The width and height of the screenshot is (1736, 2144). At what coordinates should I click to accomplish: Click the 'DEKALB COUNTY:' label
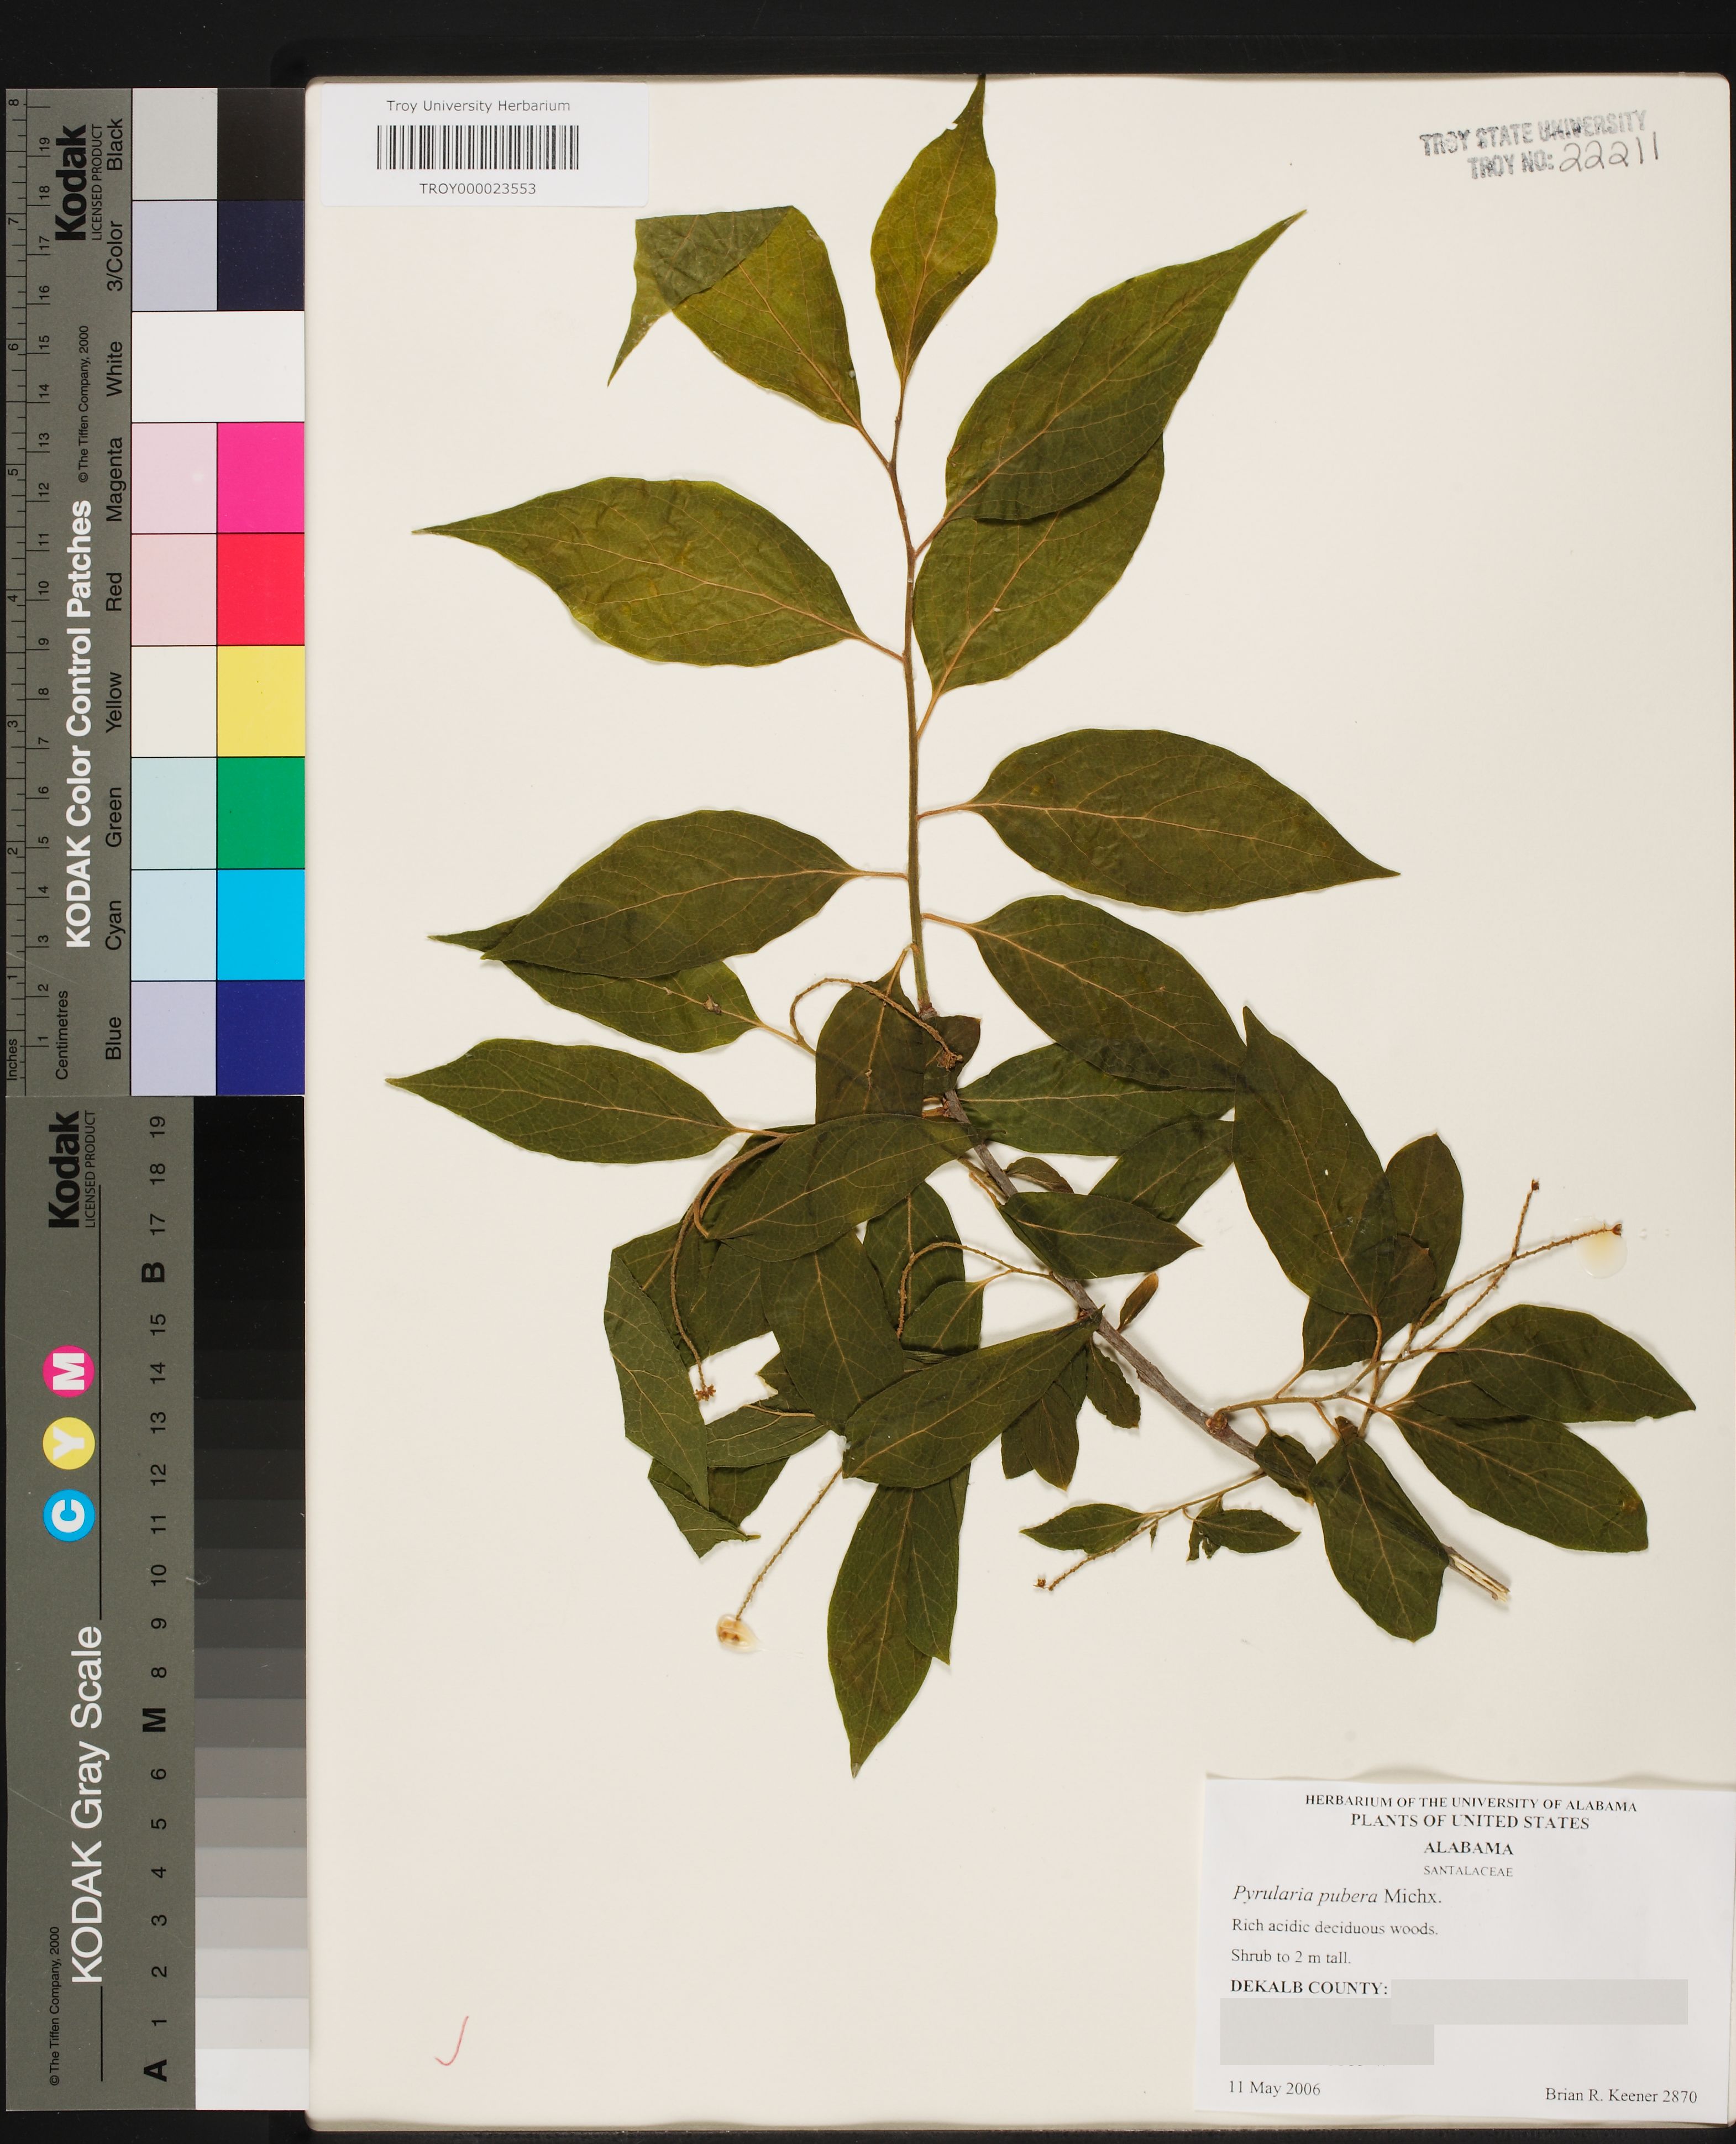pyautogui.click(x=1309, y=1987)
